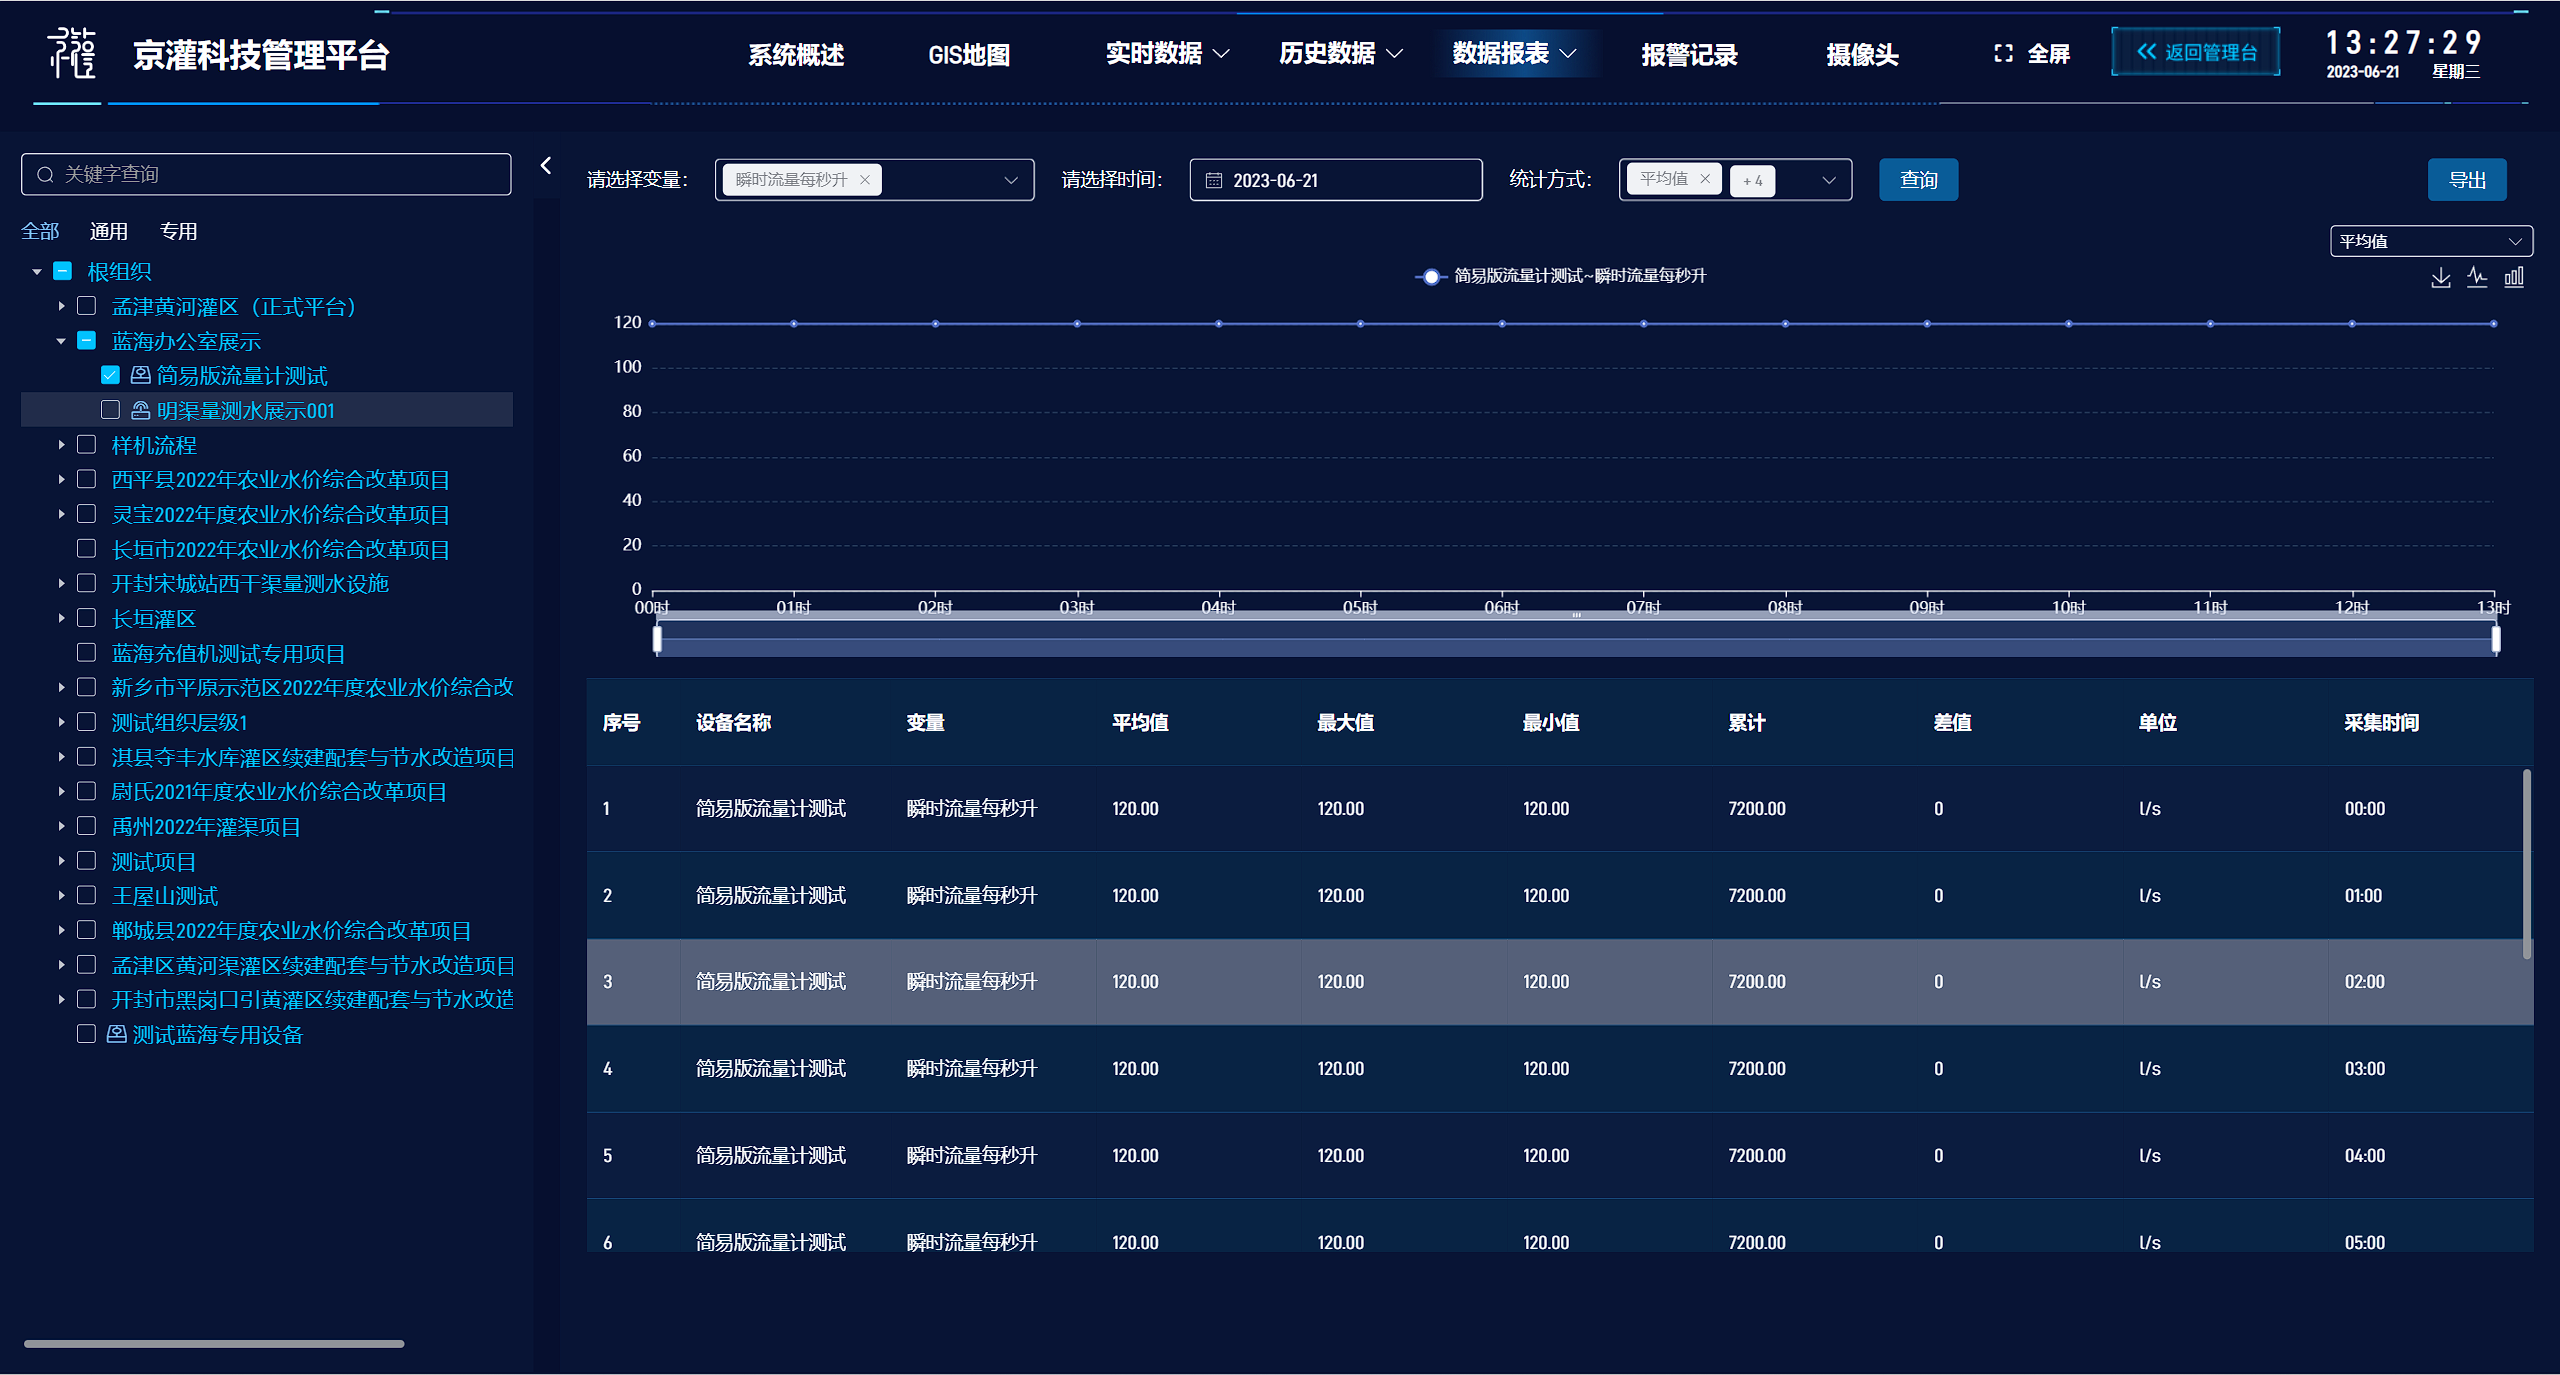Check the 王屋山测试 checkbox
2560x1375 pixels.
pyautogui.click(x=87, y=895)
